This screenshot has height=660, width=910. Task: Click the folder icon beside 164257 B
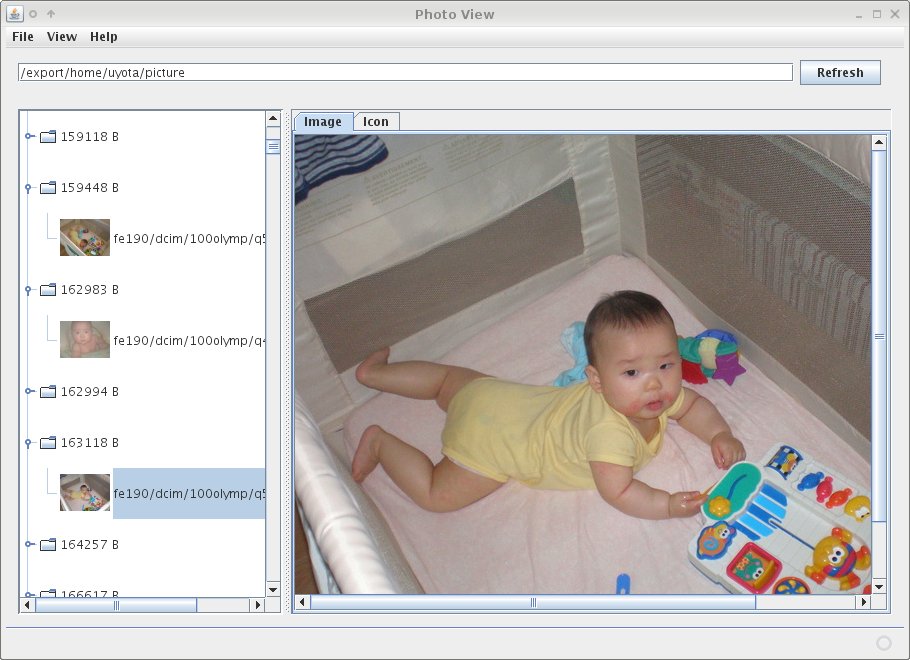coord(48,545)
